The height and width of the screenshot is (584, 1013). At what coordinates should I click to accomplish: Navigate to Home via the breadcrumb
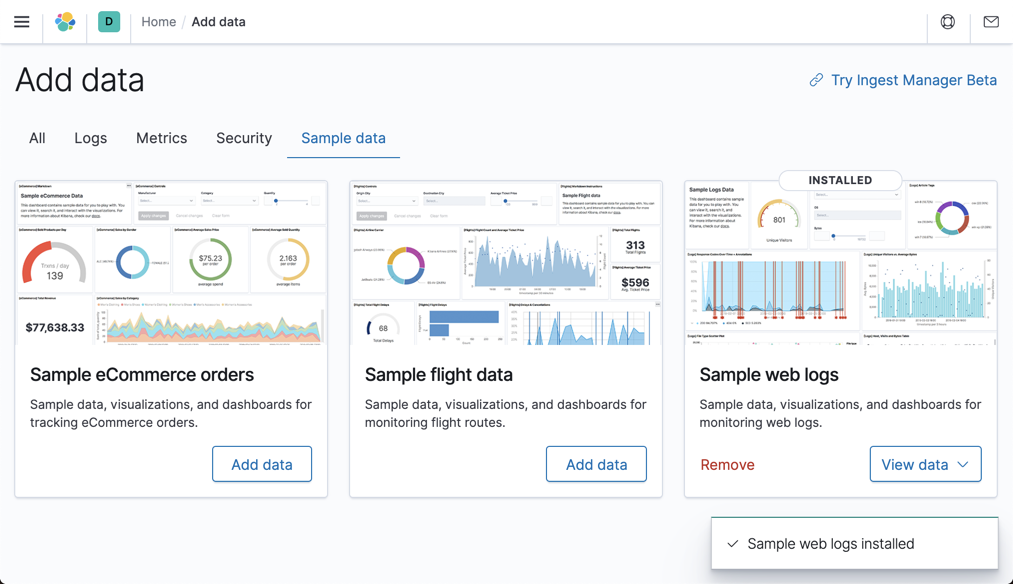(158, 21)
